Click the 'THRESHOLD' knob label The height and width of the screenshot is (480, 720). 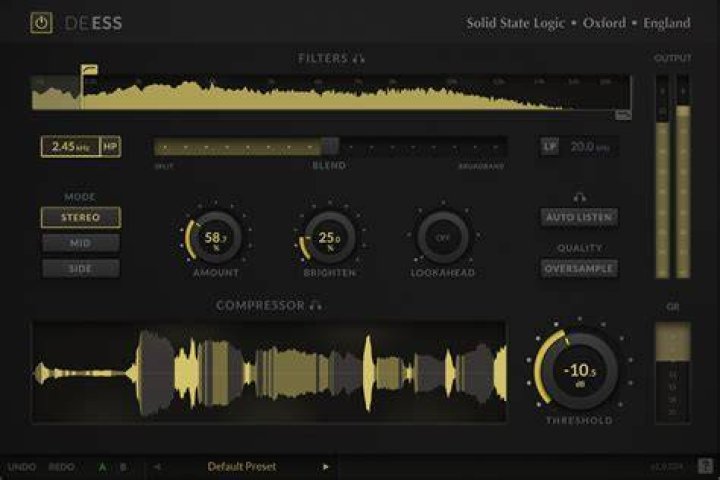[579, 420]
